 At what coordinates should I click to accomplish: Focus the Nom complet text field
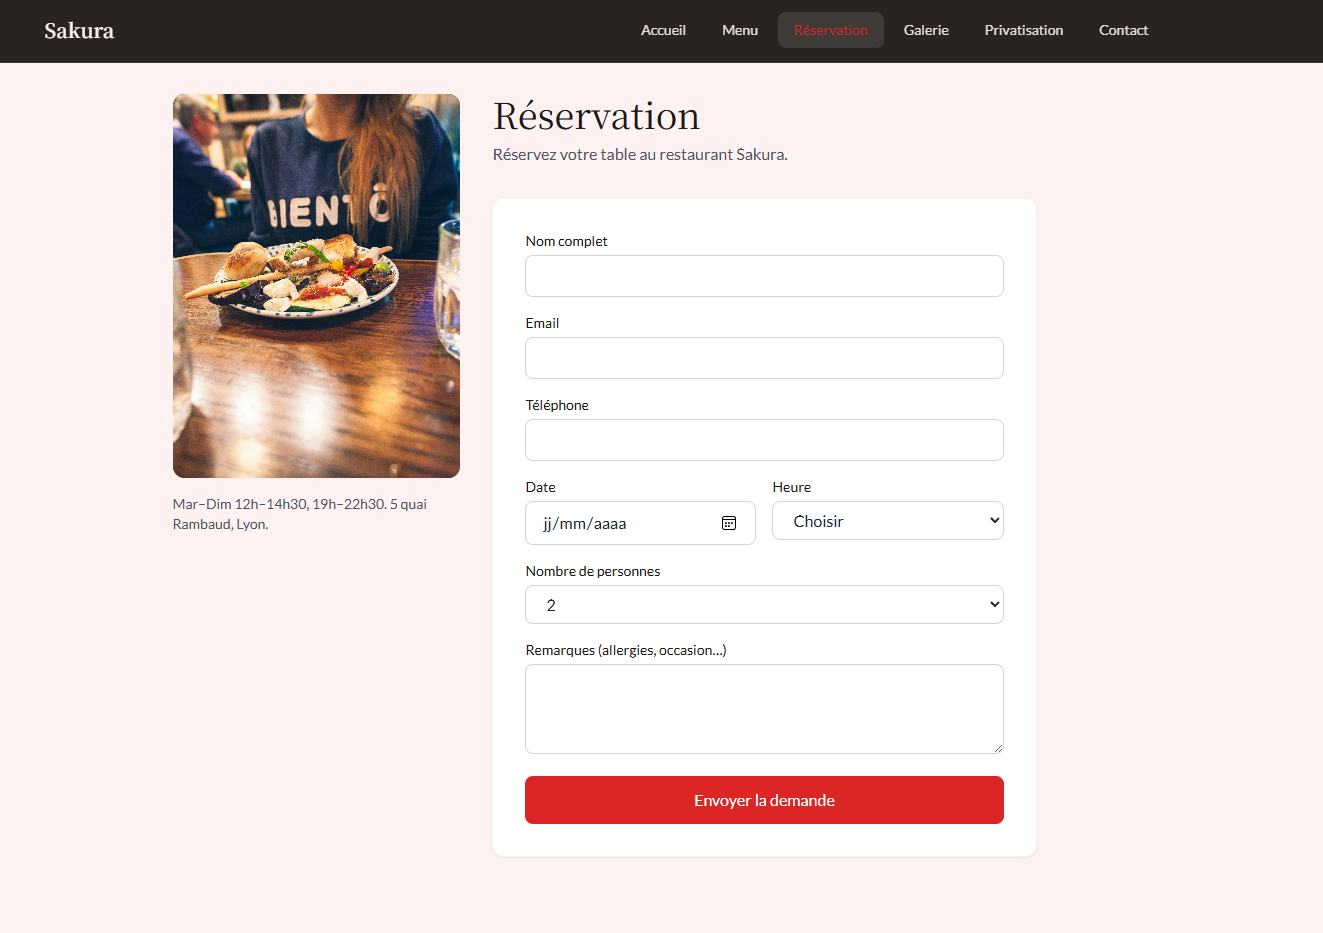(x=764, y=276)
